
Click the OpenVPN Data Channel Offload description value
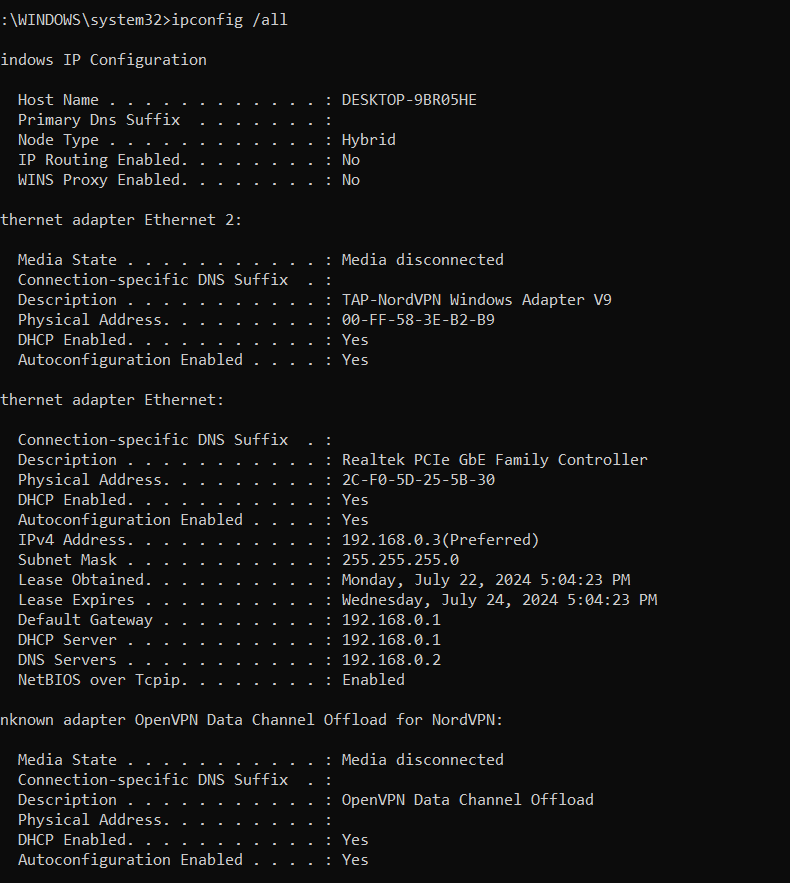(x=467, y=800)
